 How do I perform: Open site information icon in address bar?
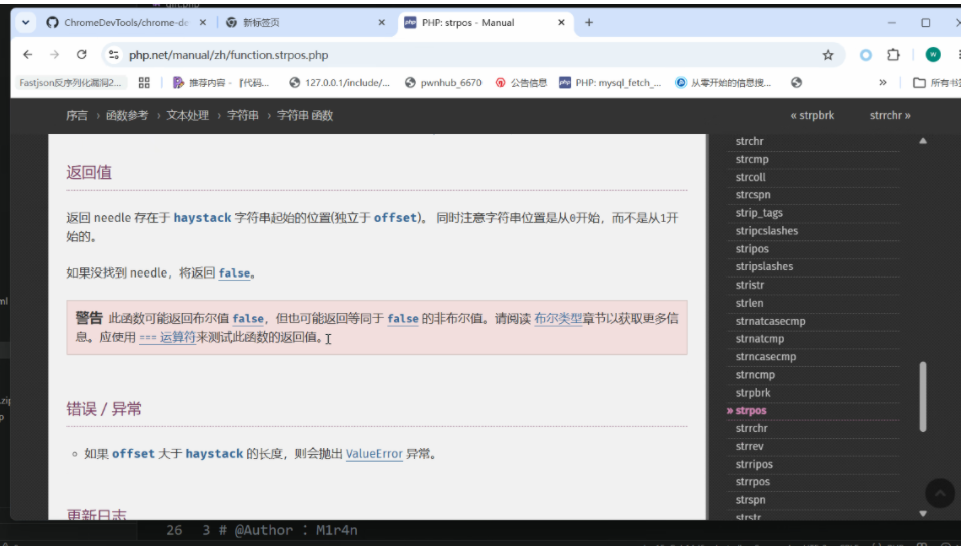(x=113, y=55)
